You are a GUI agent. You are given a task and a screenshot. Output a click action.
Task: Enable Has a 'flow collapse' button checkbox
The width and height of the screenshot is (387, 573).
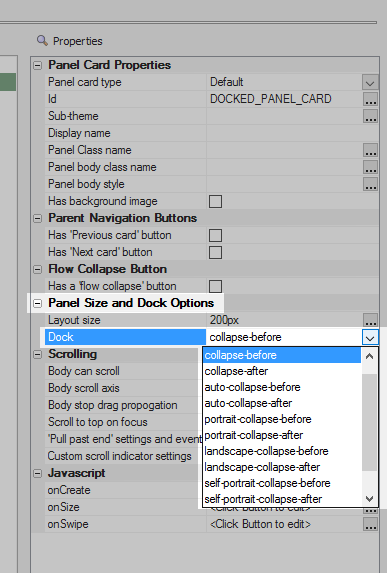point(215,286)
